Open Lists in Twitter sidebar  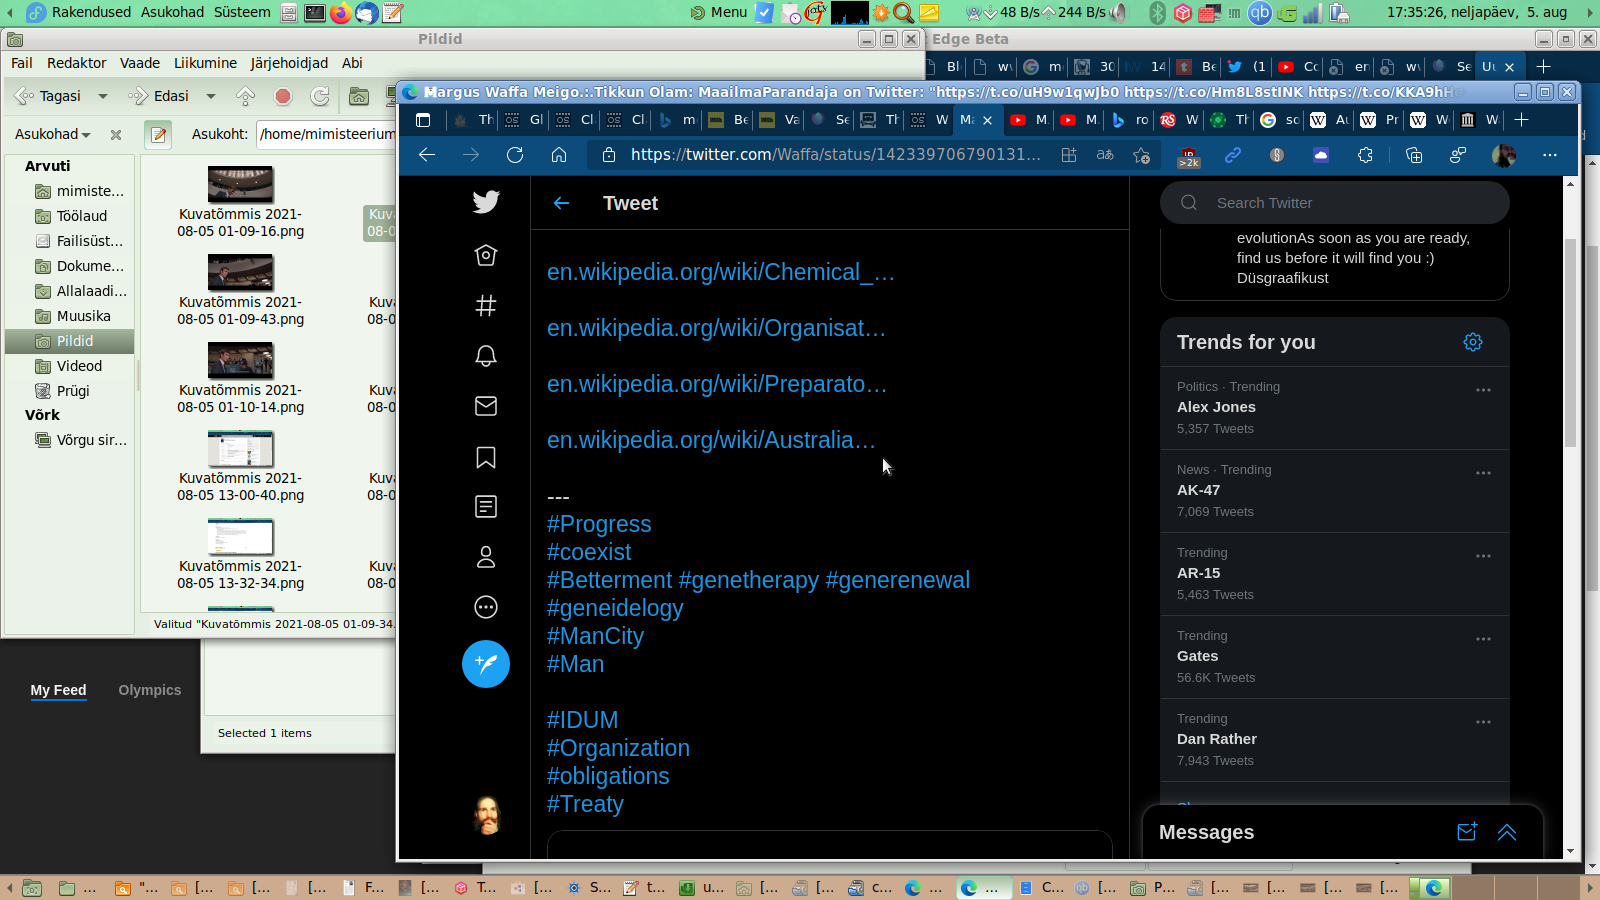[x=486, y=507]
